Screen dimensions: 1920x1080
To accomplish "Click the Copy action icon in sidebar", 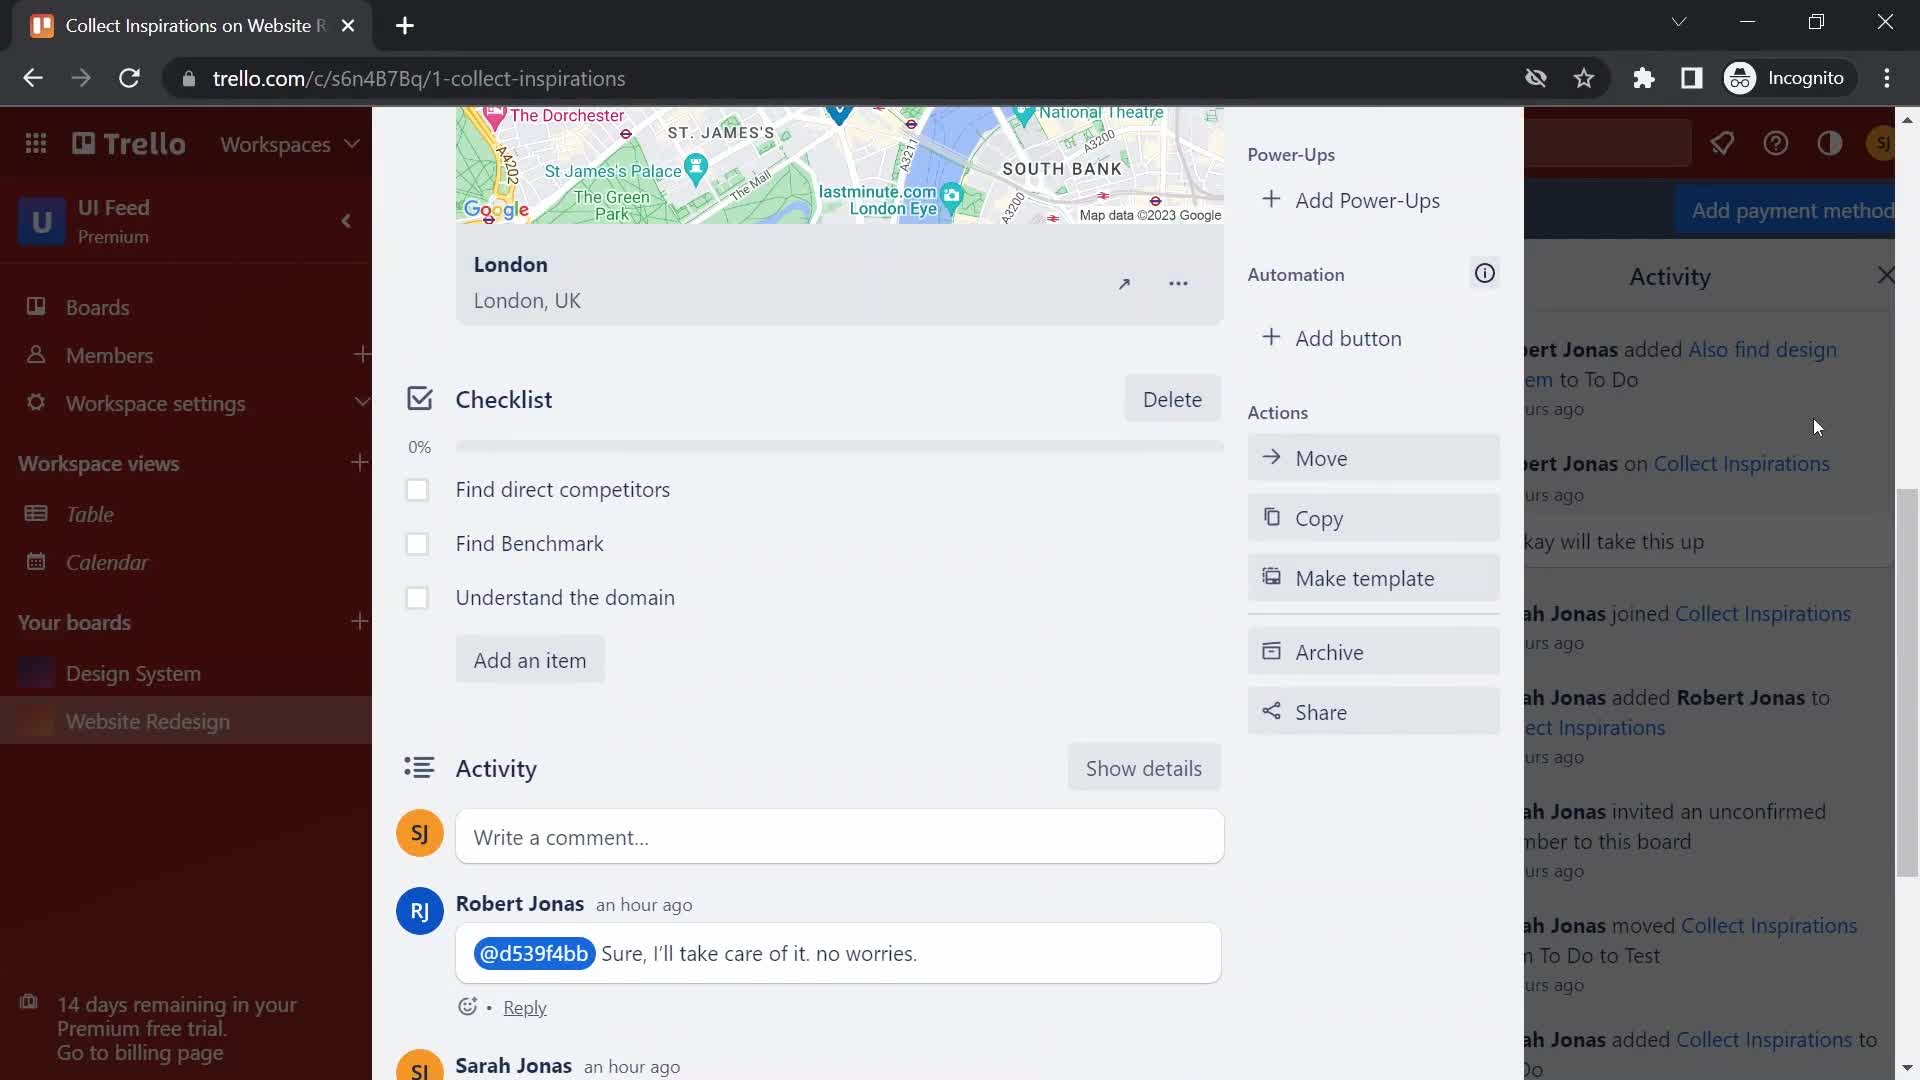I will [x=1271, y=517].
